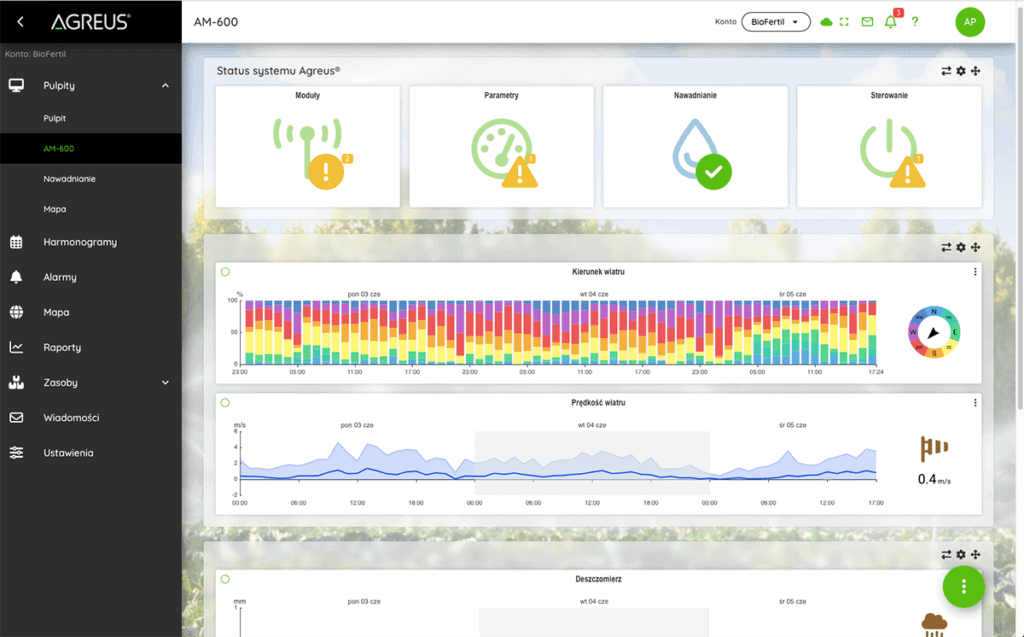Open settings gear above Kierunek wiatru chart
The height and width of the screenshot is (637, 1024).
click(961, 247)
